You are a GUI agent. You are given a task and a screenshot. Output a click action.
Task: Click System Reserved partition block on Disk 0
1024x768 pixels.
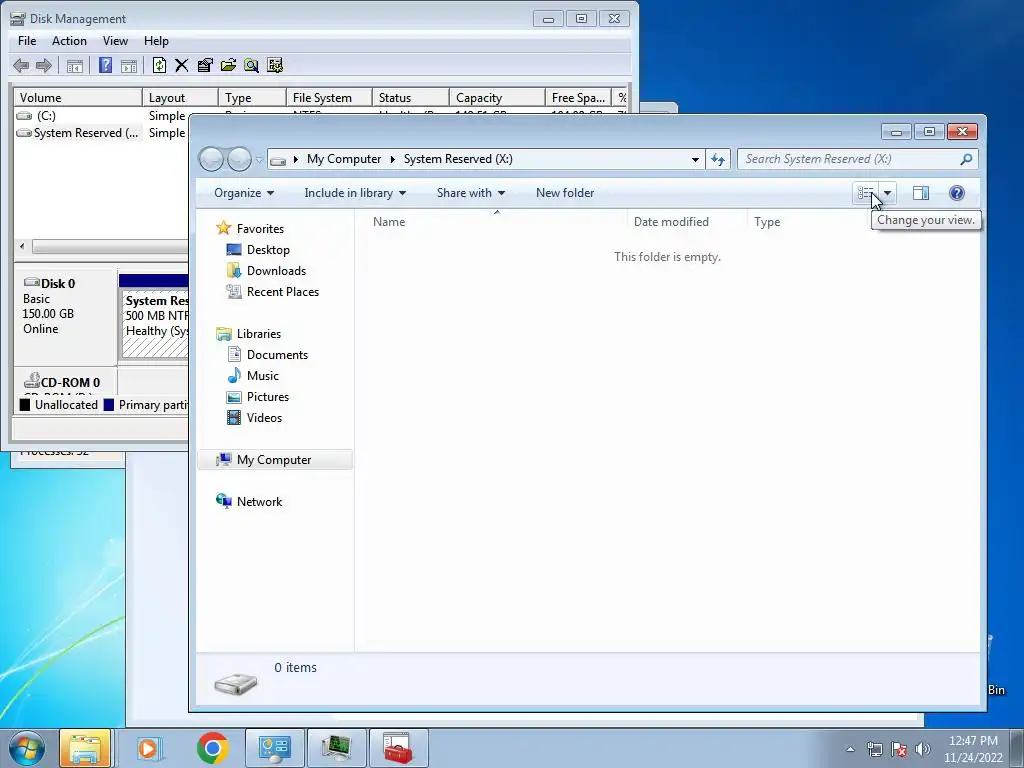click(x=155, y=325)
